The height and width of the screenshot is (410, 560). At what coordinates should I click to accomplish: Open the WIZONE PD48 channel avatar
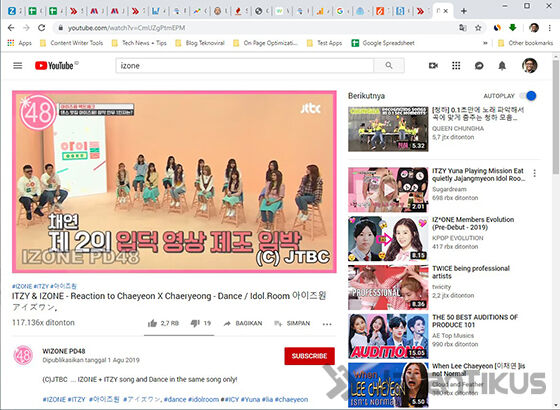[23, 355]
